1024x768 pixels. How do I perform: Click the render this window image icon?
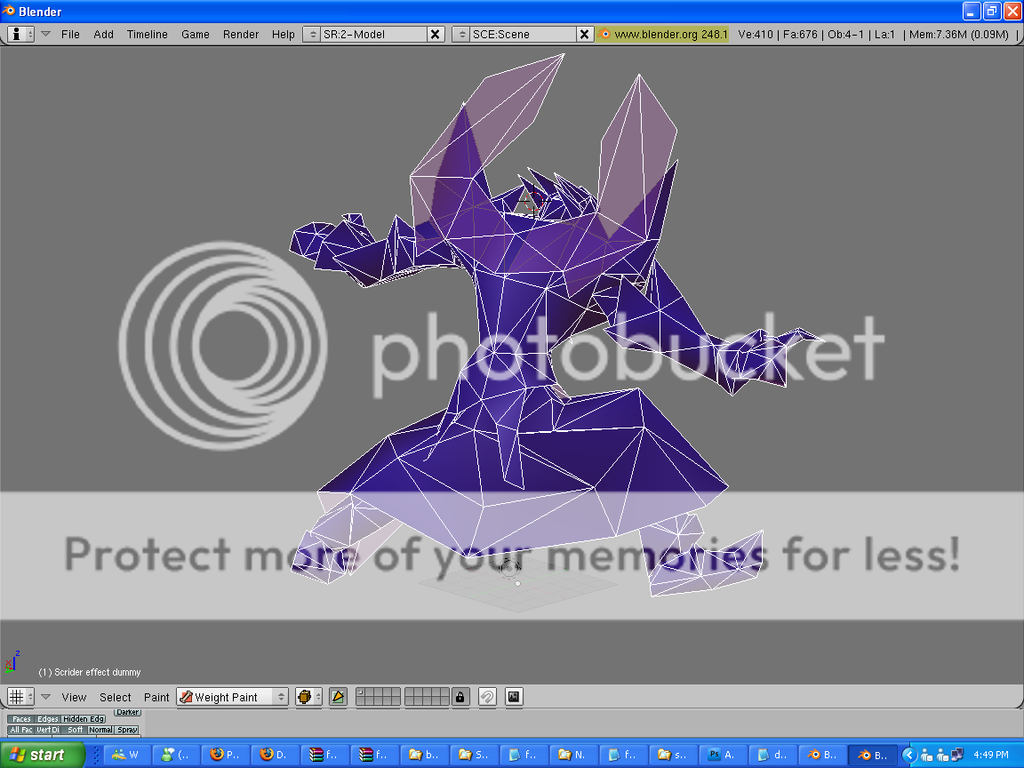point(514,697)
